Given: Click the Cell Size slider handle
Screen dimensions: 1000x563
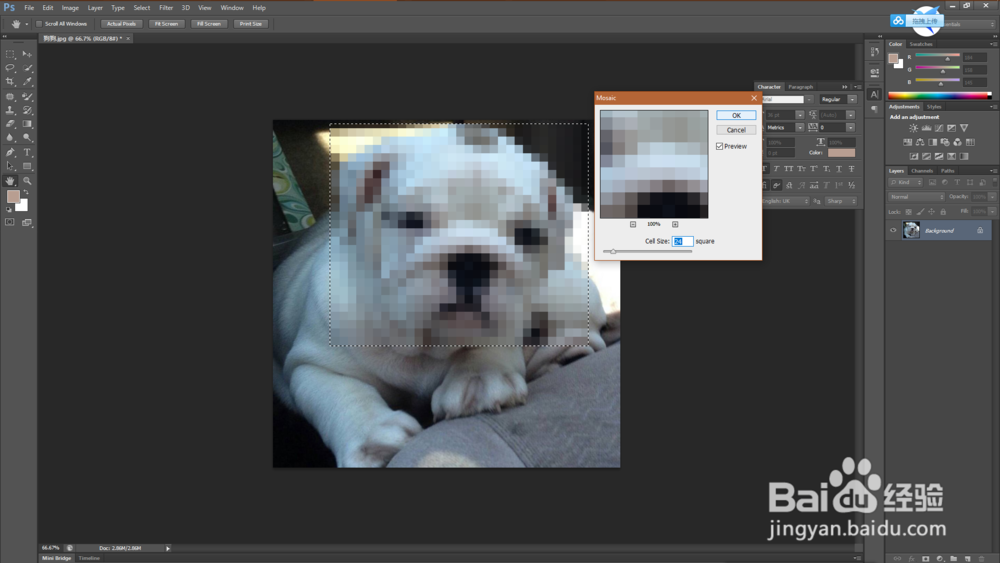Looking at the screenshot, I should point(613,251).
